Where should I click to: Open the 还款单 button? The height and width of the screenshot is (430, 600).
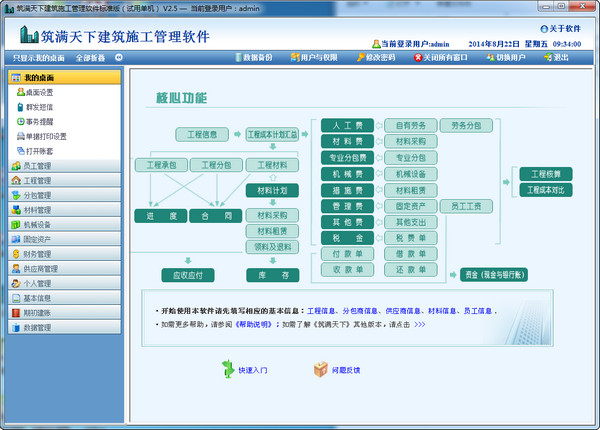(x=411, y=269)
